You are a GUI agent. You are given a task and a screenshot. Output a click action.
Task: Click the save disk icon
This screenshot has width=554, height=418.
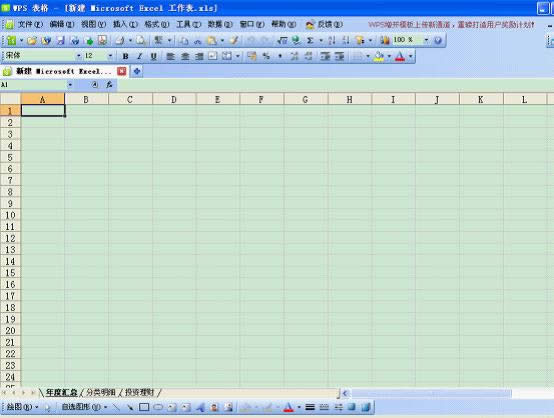point(60,40)
